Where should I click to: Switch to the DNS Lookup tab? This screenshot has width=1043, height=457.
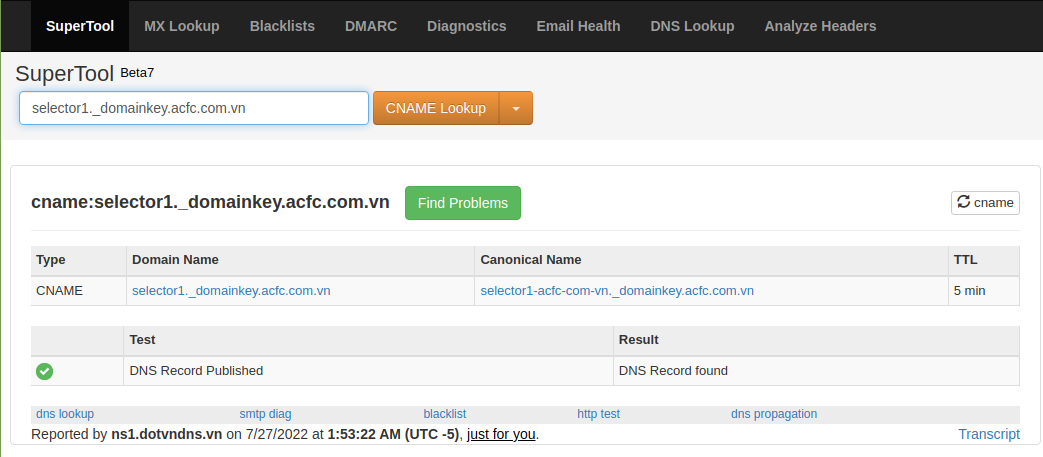tap(692, 26)
